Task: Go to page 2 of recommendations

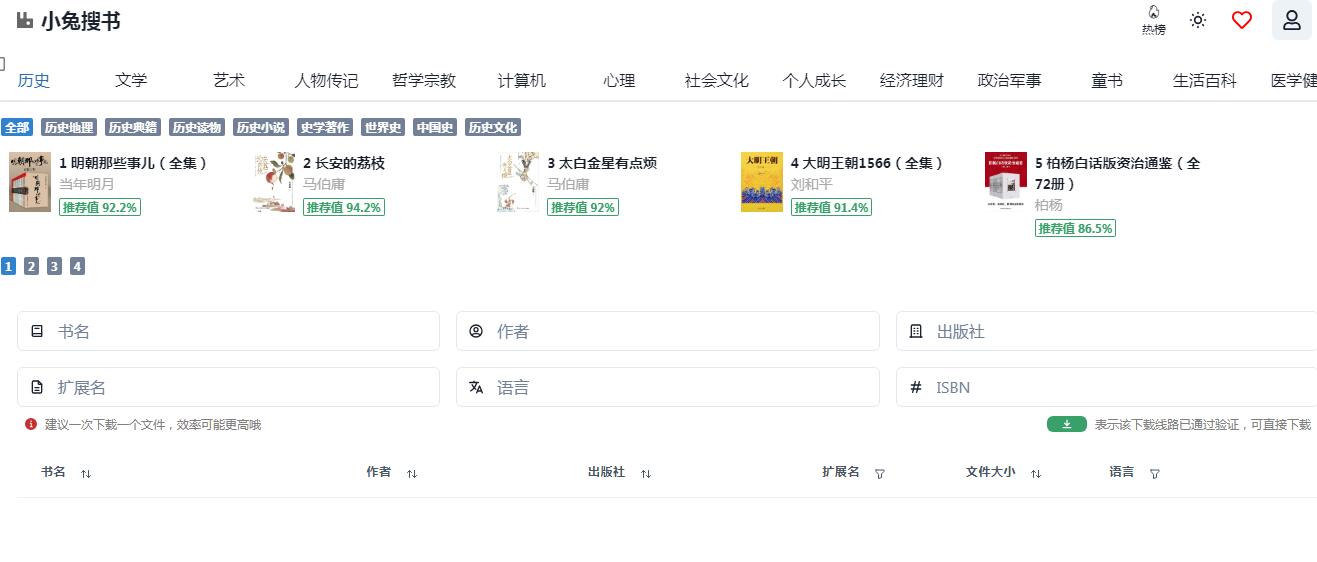Action: pyautogui.click(x=31, y=266)
